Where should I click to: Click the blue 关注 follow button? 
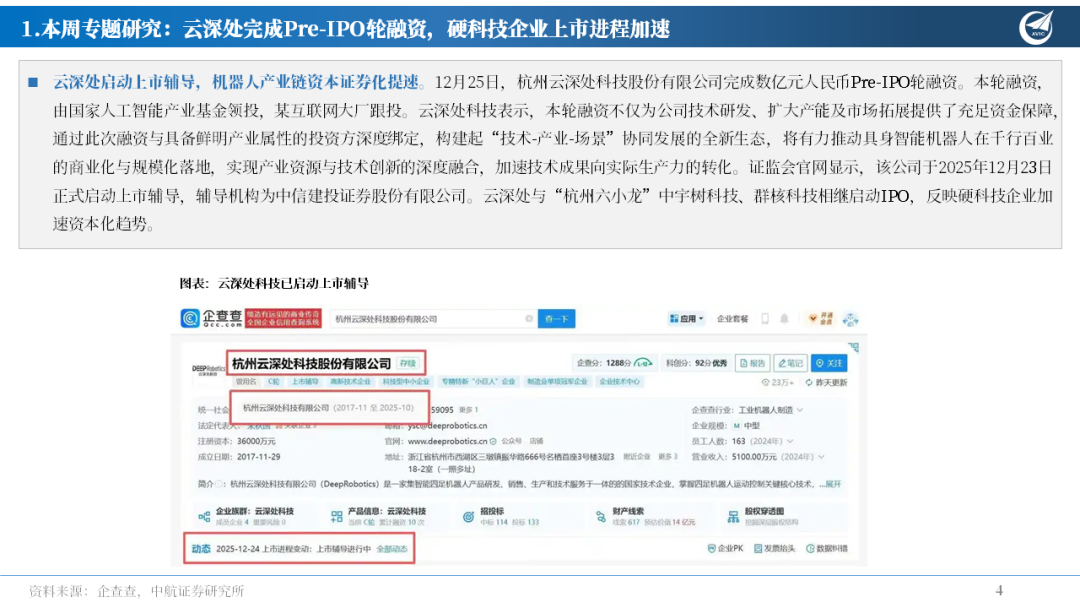[x=829, y=363]
